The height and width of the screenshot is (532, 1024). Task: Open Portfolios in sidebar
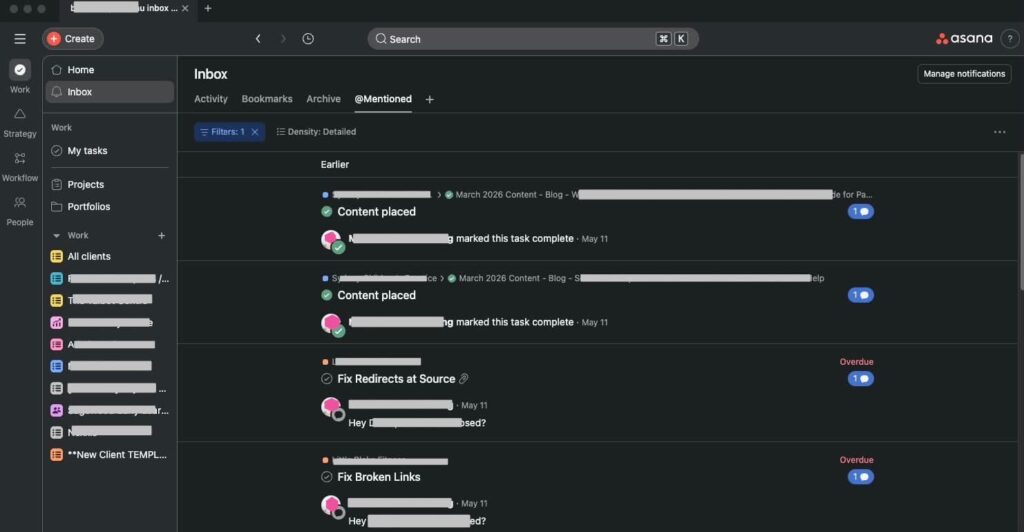point(110,207)
